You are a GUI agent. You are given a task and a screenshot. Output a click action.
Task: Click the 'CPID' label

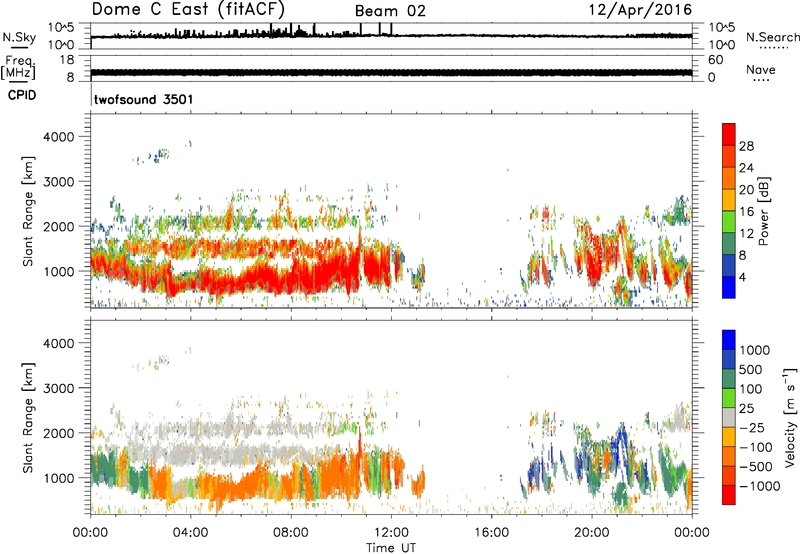click(22, 95)
